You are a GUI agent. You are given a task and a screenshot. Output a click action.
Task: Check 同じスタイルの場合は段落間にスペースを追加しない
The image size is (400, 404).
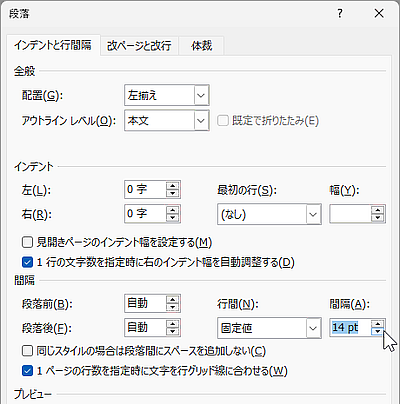(x=27, y=351)
